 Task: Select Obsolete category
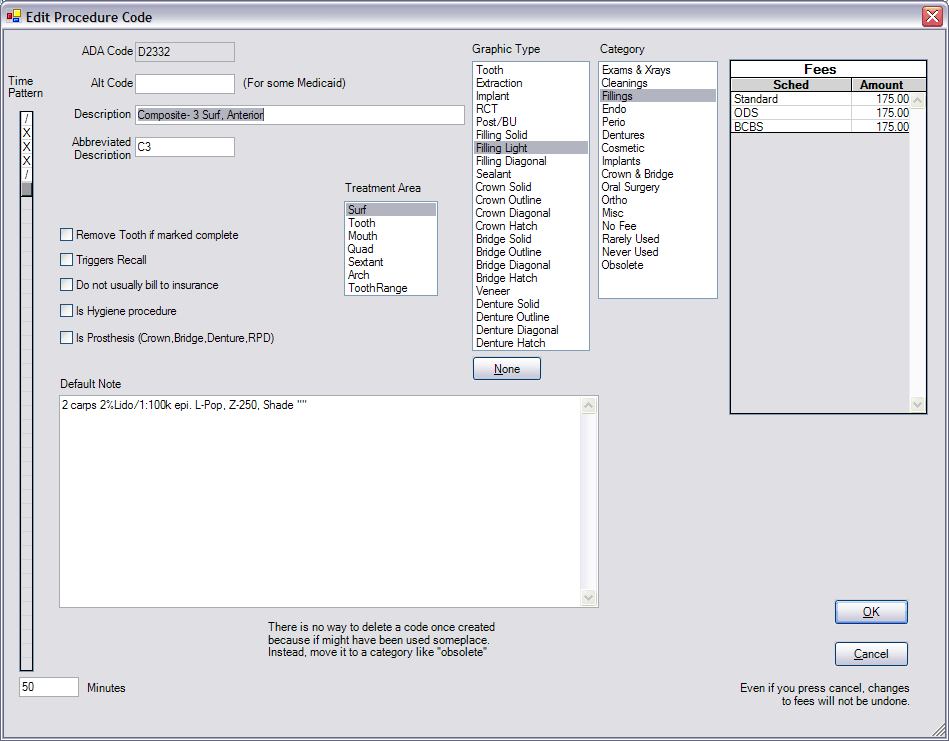(657, 265)
